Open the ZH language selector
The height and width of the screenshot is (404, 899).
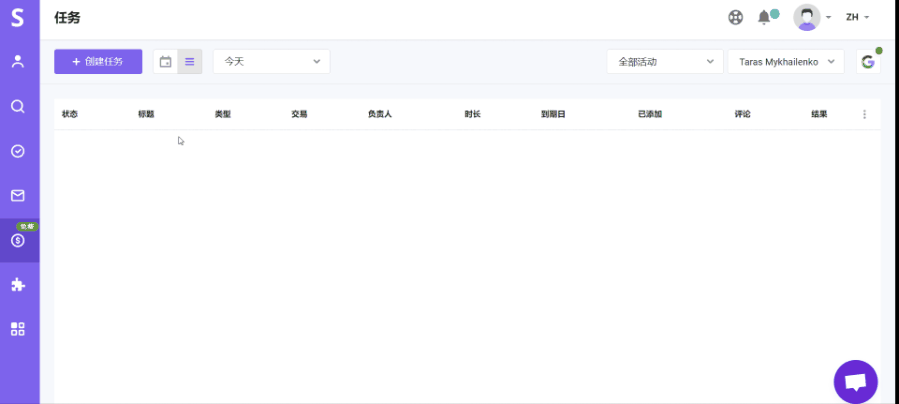pyautogui.click(x=858, y=17)
